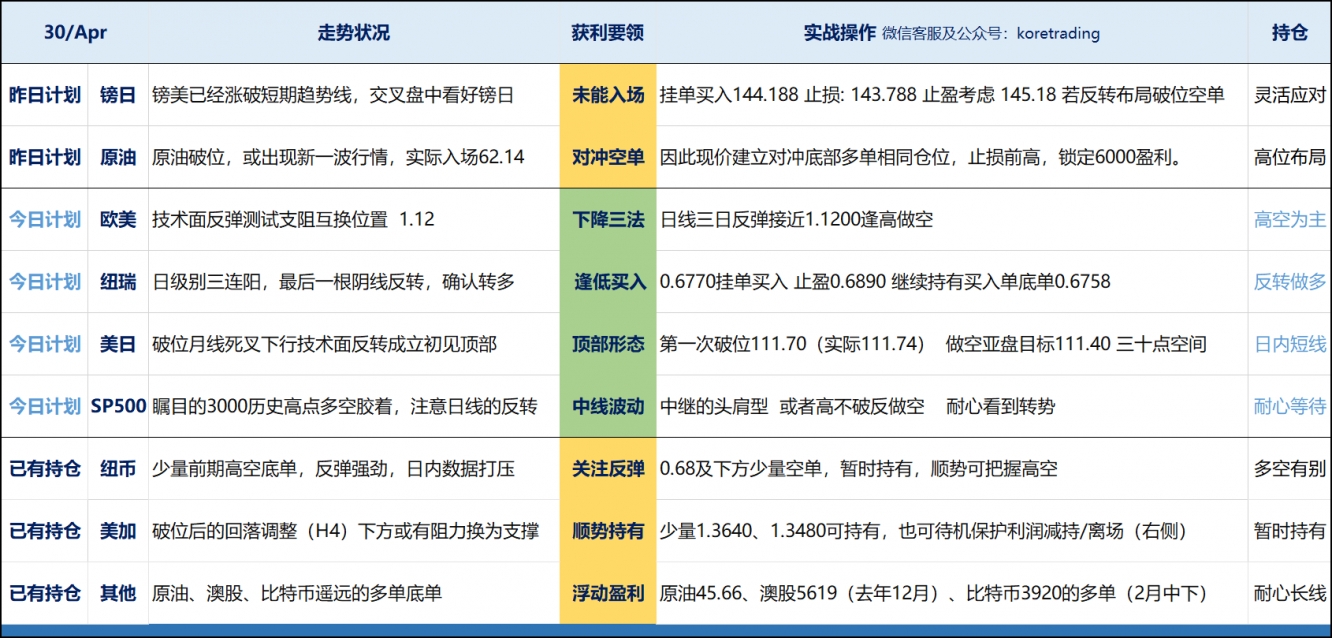Click the "耐心等待" blue text
The width and height of the screenshot is (1332, 638).
click(1290, 406)
